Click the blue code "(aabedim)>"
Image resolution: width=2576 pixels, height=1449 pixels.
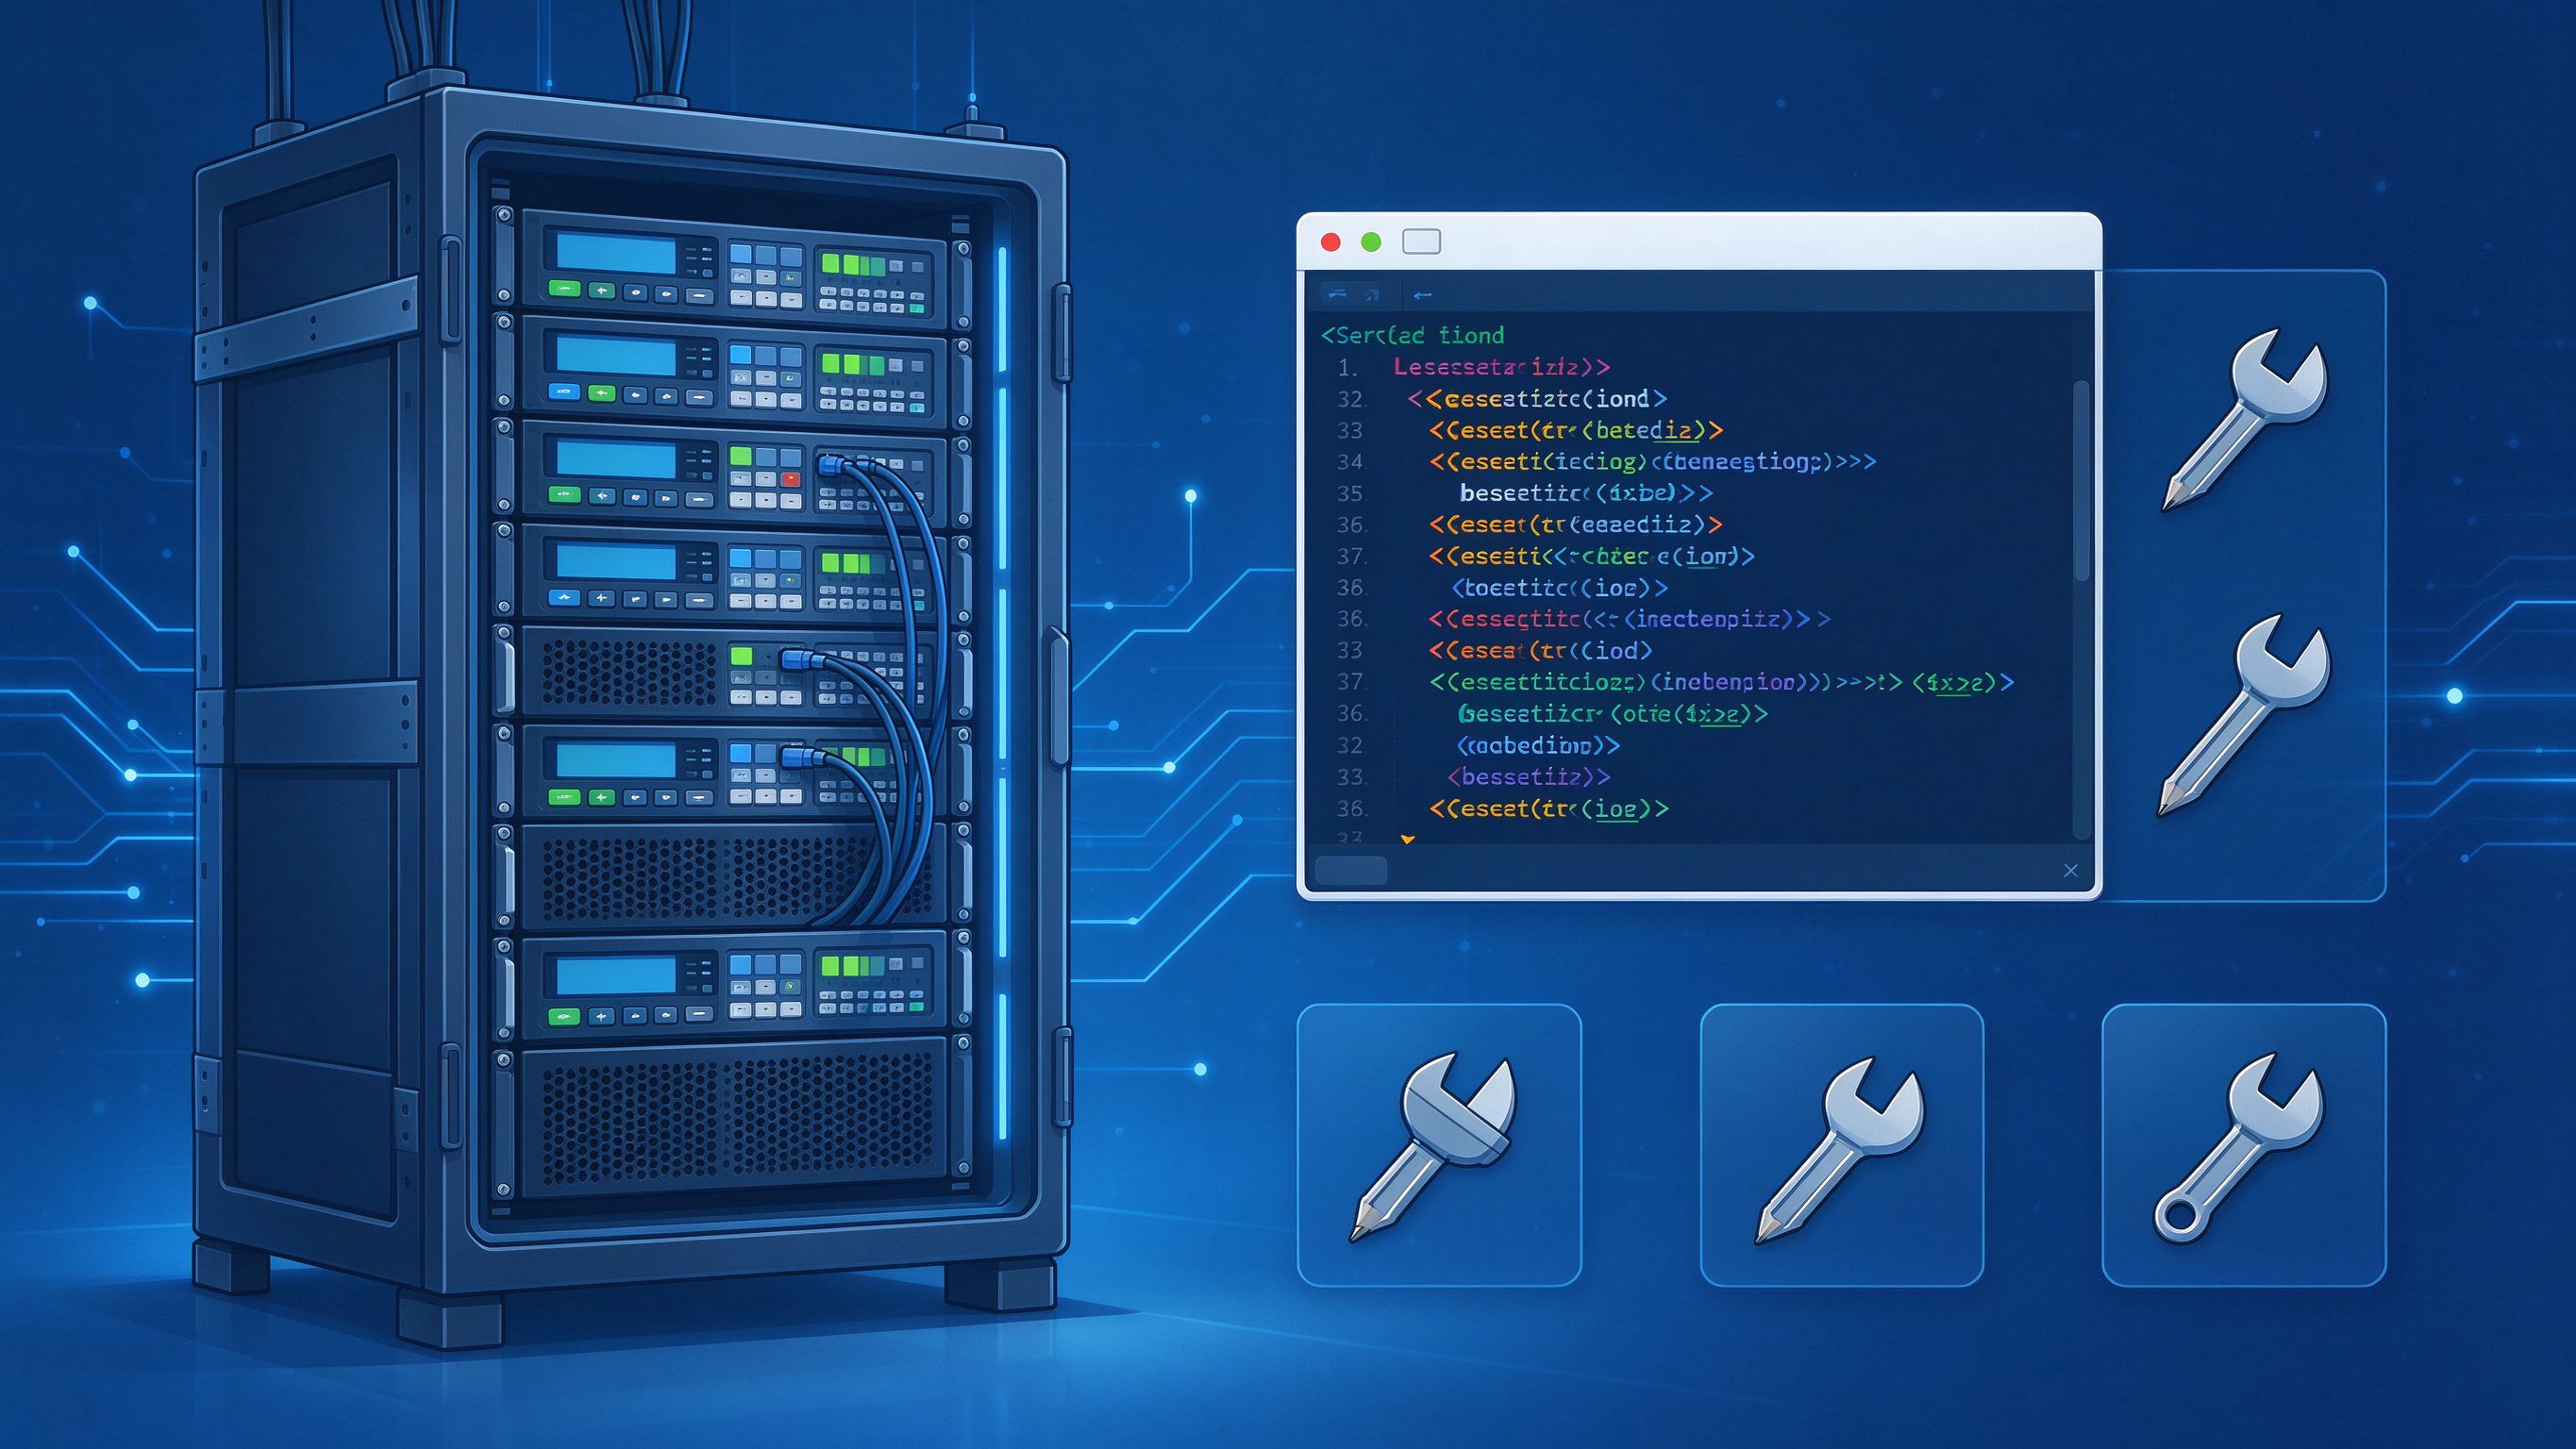click(x=1538, y=745)
